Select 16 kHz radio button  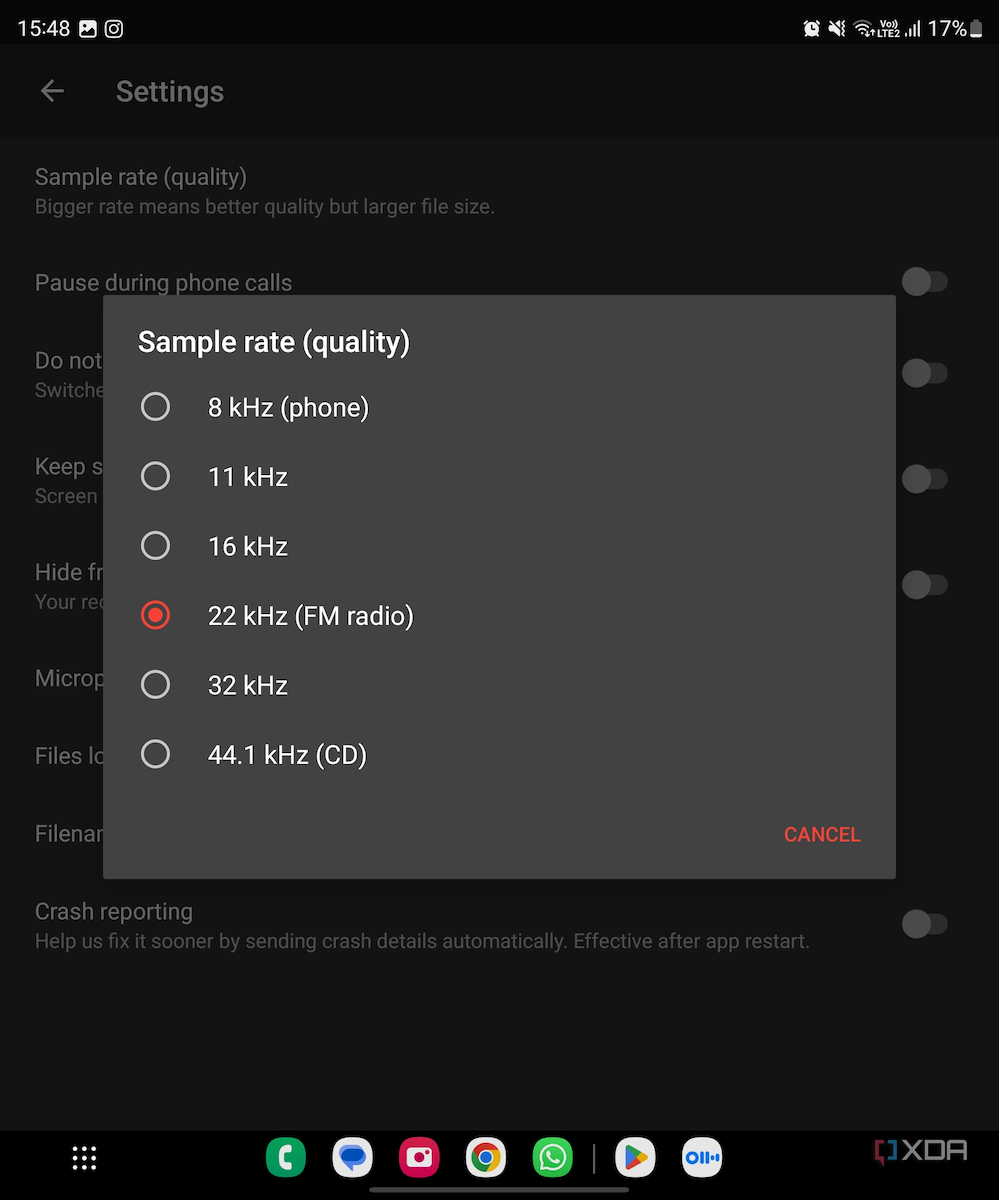pyautogui.click(x=156, y=546)
